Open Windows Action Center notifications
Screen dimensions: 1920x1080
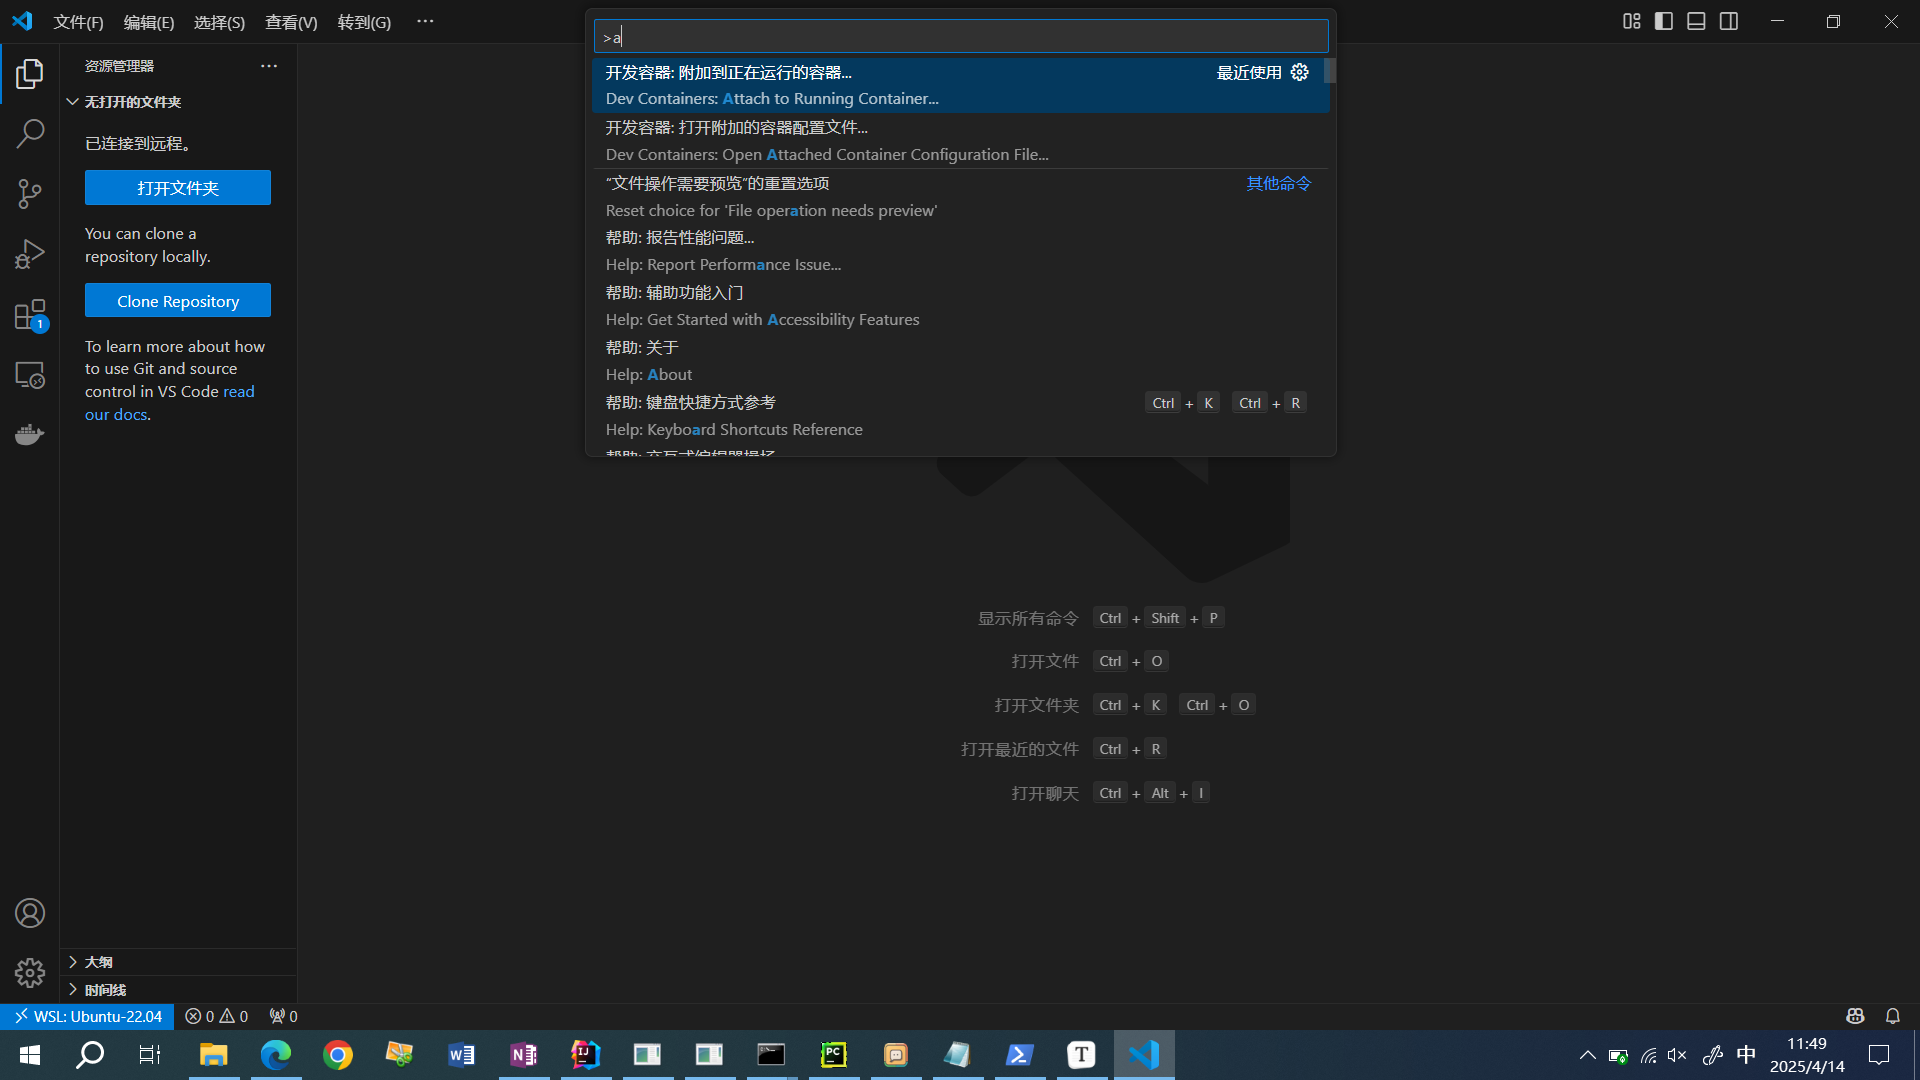click(1879, 1055)
